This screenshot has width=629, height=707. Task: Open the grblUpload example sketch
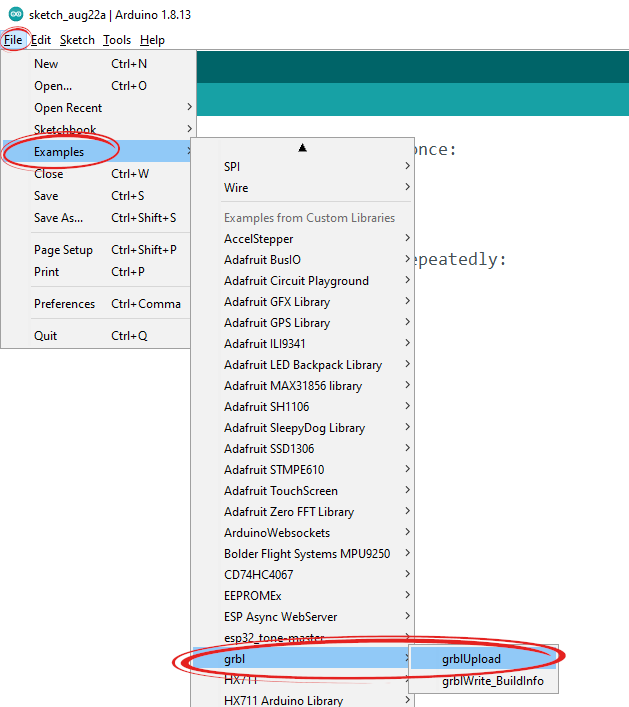point(484,659)
